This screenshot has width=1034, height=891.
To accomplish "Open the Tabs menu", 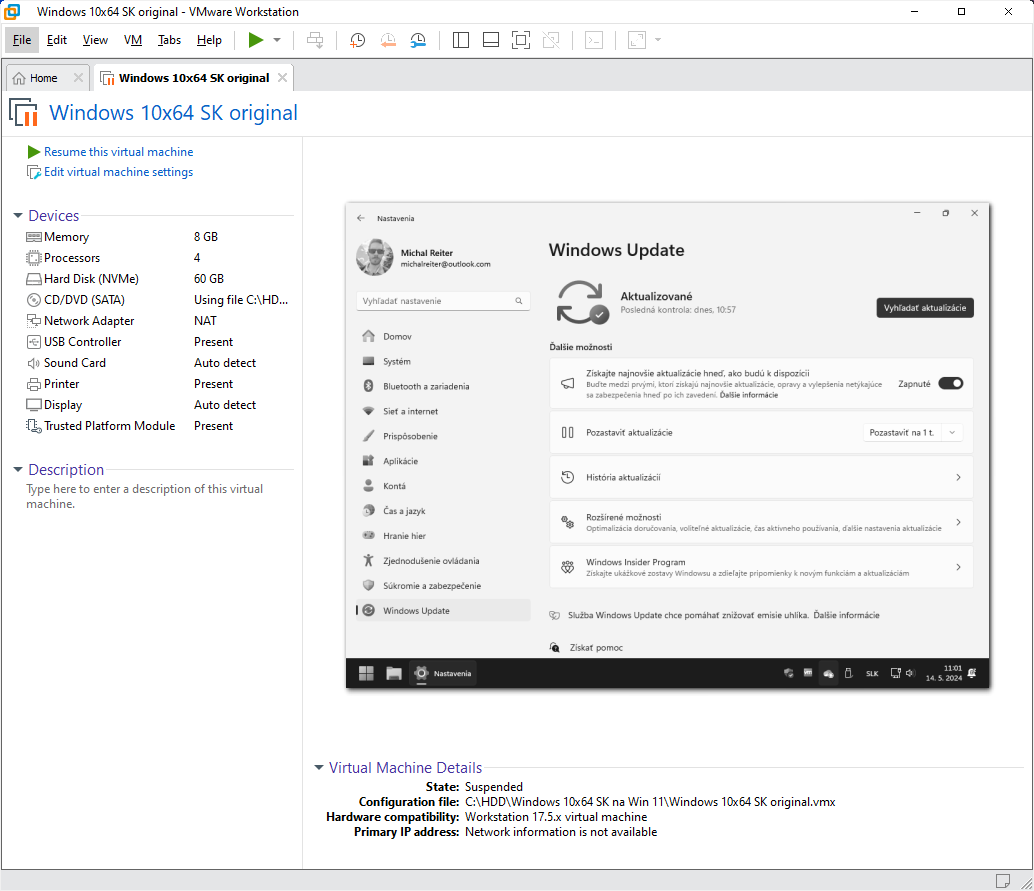I will point(169,40).
